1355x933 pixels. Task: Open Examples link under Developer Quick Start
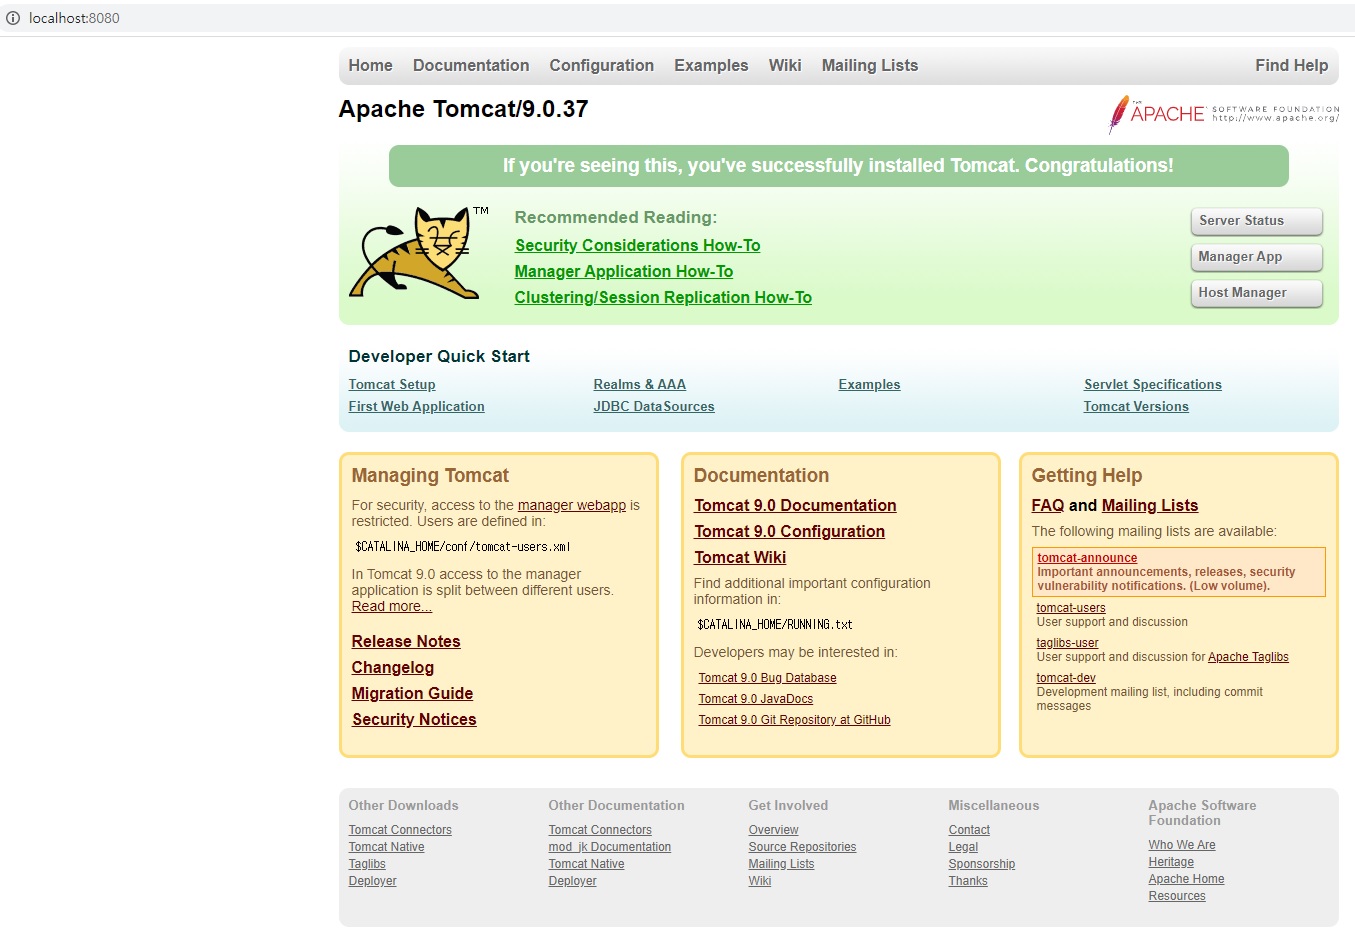[869, 384]
